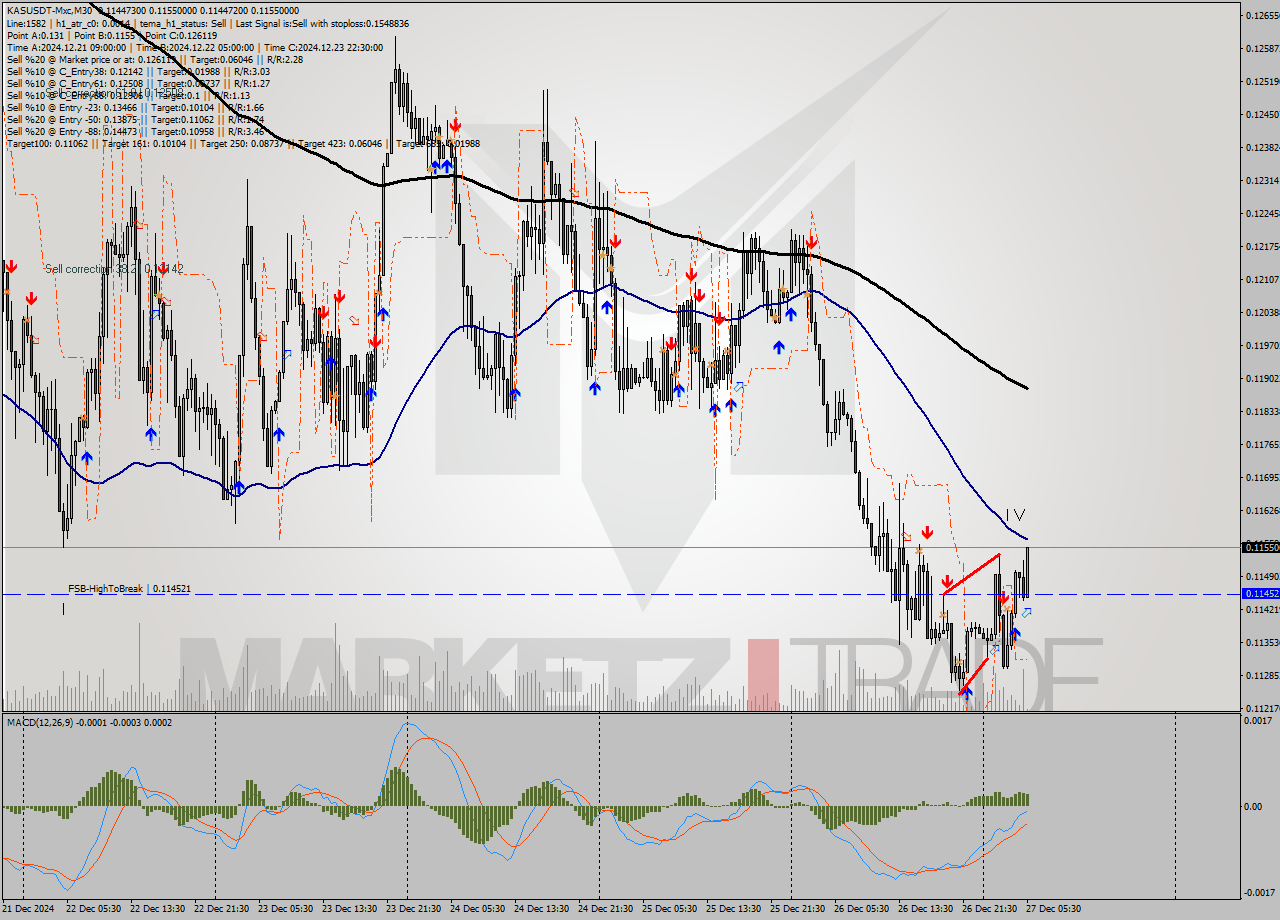Click the Point A:0.131 text line
The height and width of the screenshot is (920, 1280).
point(111,35)
